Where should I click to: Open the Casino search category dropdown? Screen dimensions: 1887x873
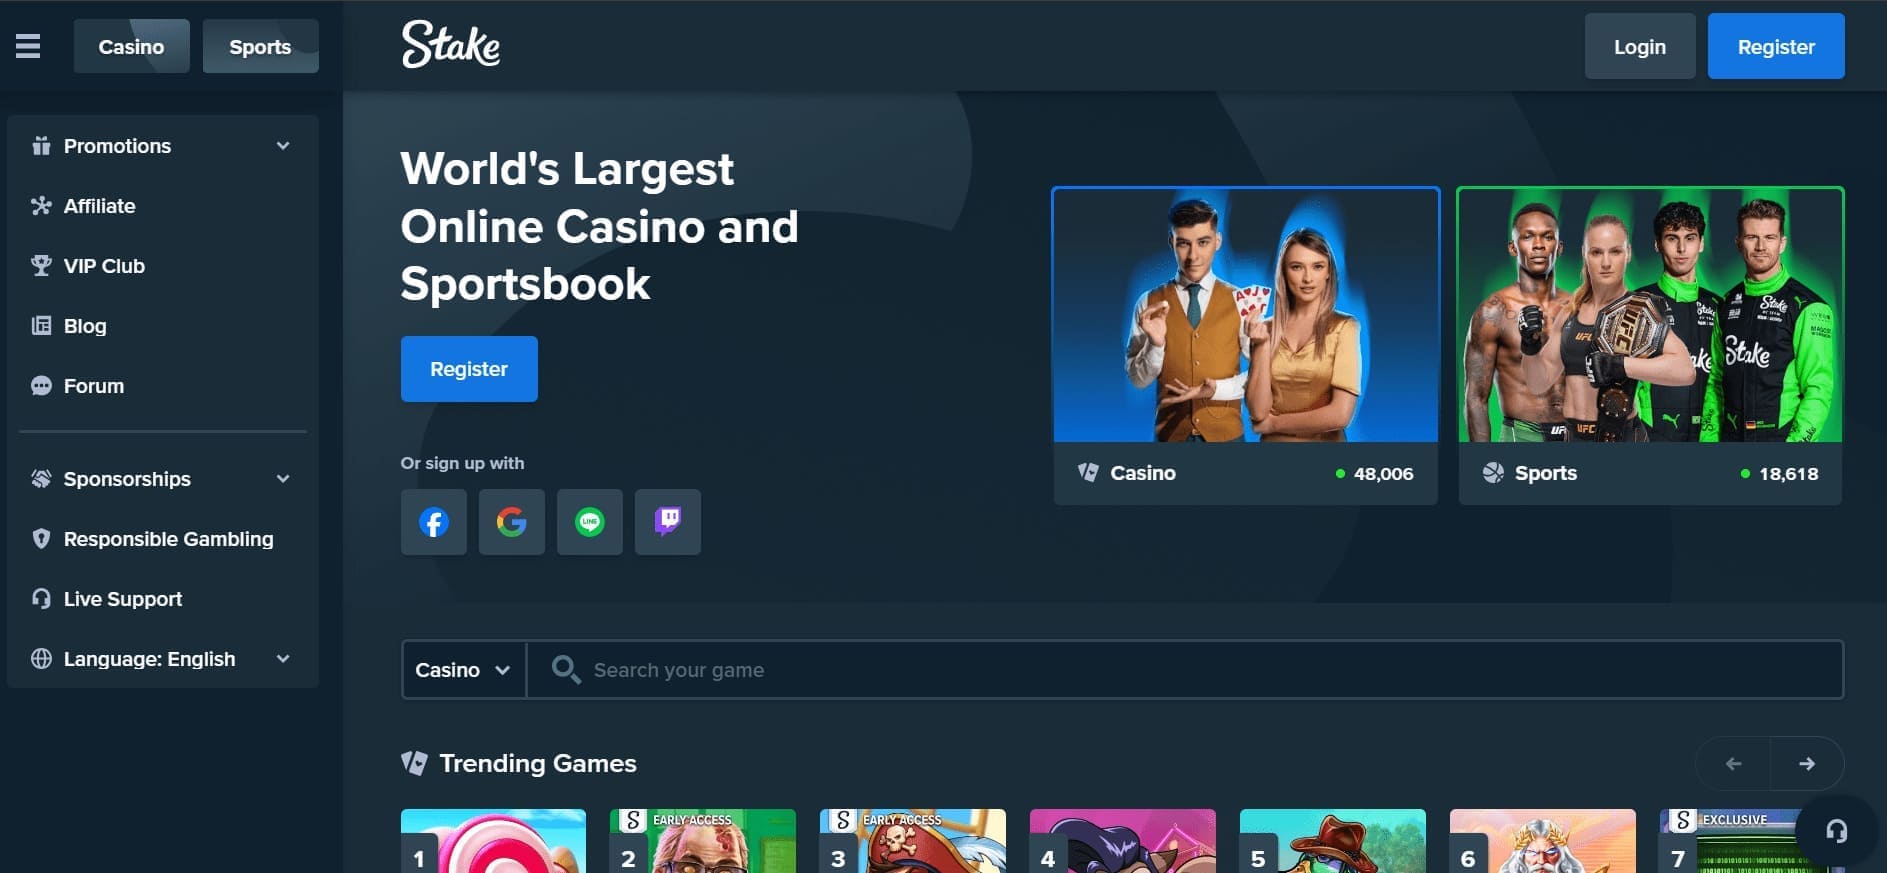[x=463, y=670]
